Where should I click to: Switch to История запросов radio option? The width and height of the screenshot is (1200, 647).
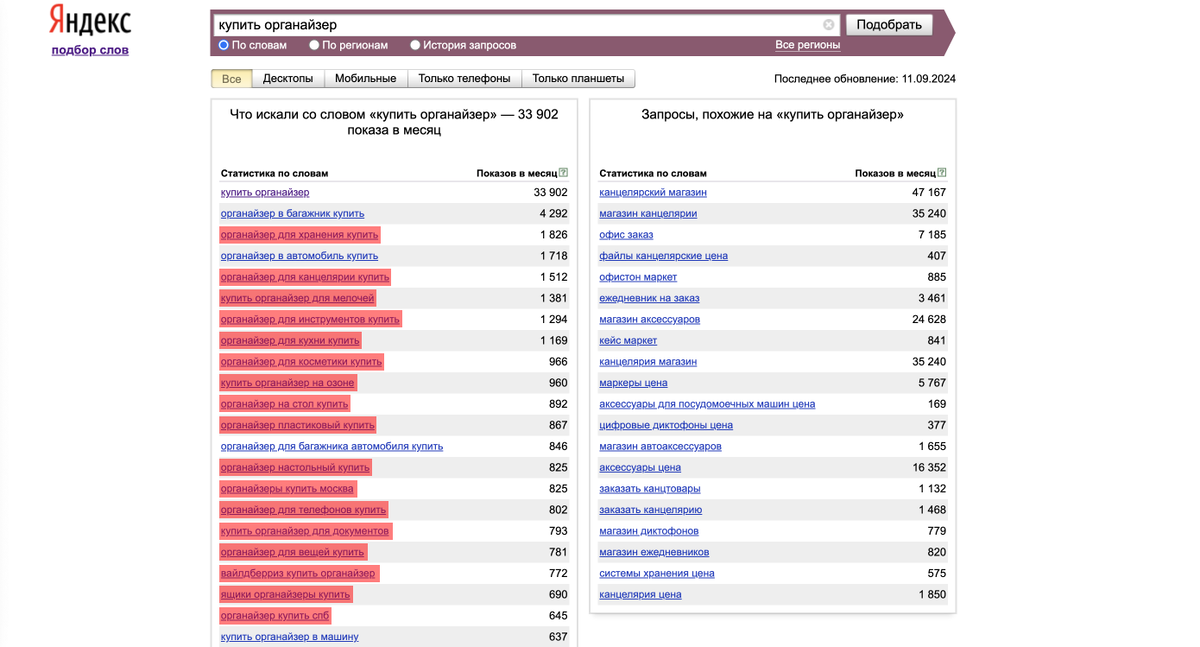point(415,45)
